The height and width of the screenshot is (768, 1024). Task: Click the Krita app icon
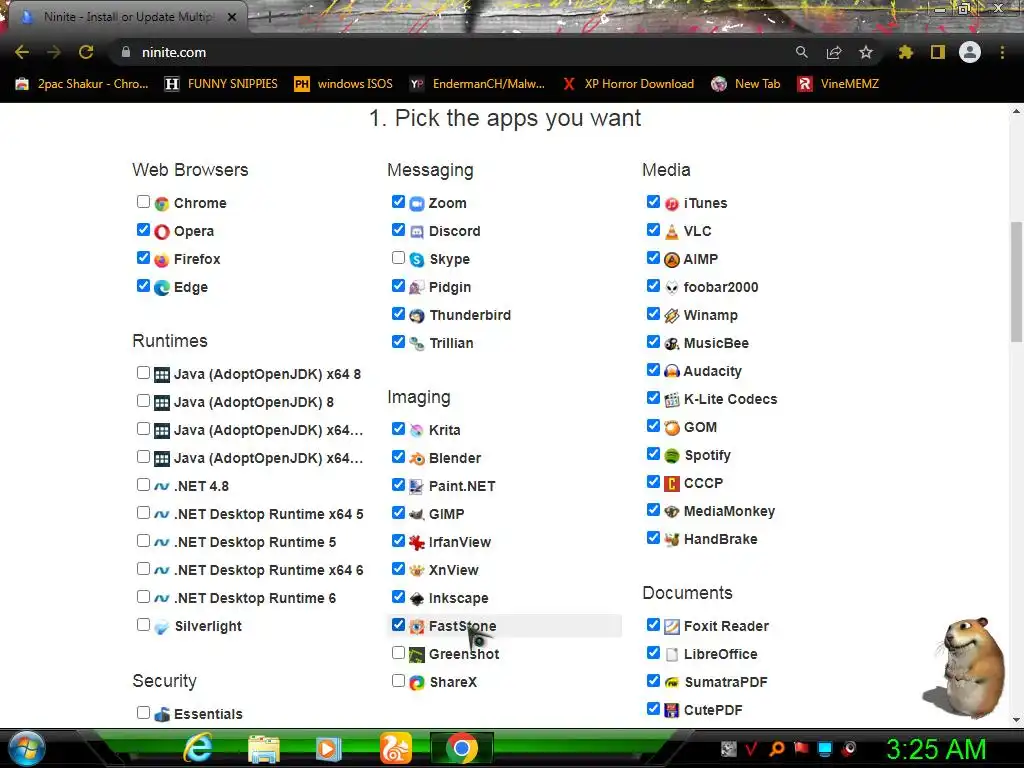click(x=417, y=430)
